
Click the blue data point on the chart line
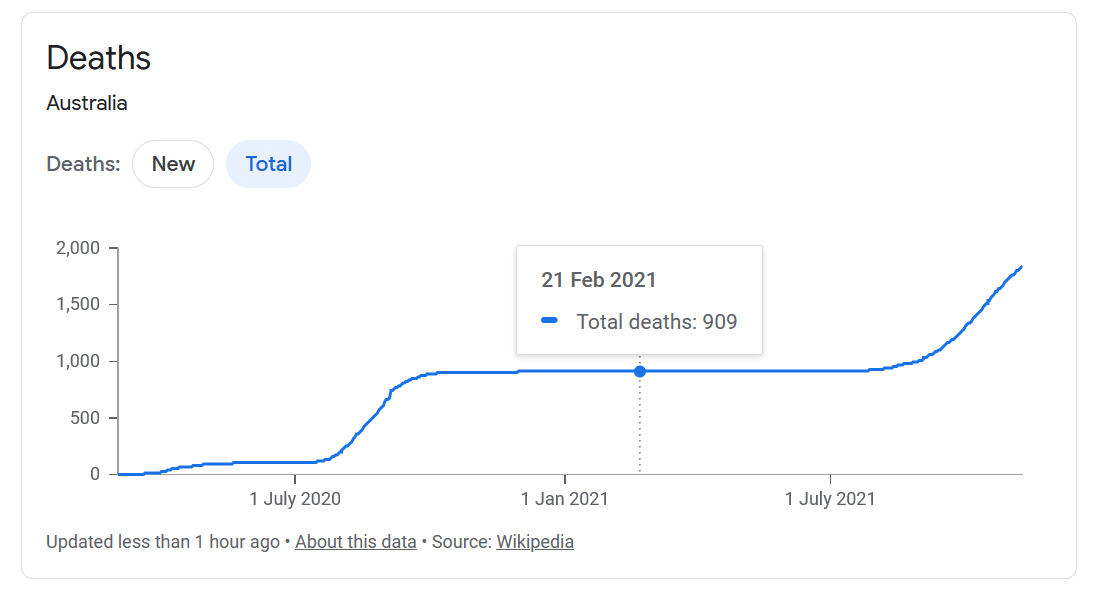pos(640,372)
